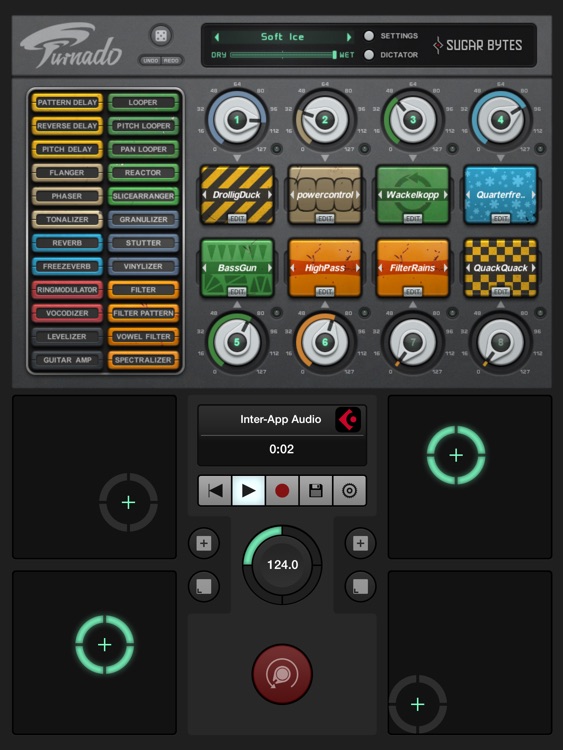Click next arrow on QuackQuack slot
Viewport: 563px width, 750px height.
pyautogui.click(x=533, y=268)
